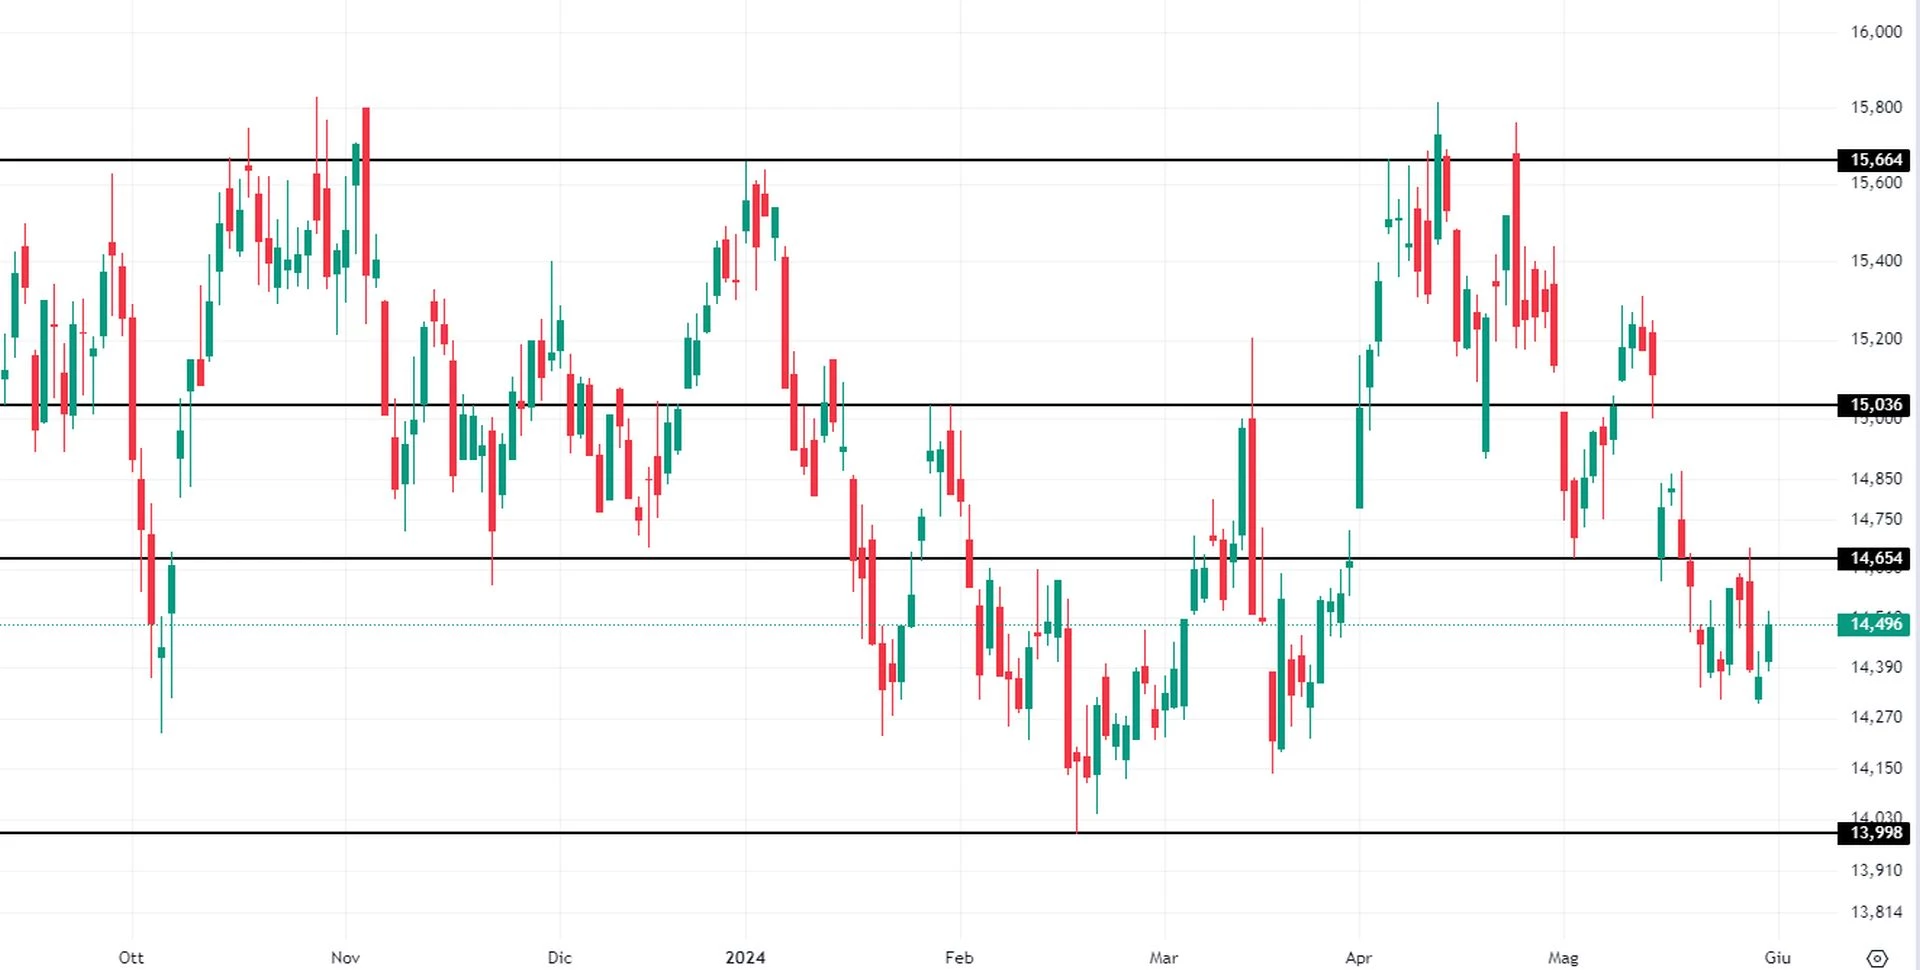Click the Feb label on time axis
Viewport: 1920px width, 970px height.
point(959,957)
